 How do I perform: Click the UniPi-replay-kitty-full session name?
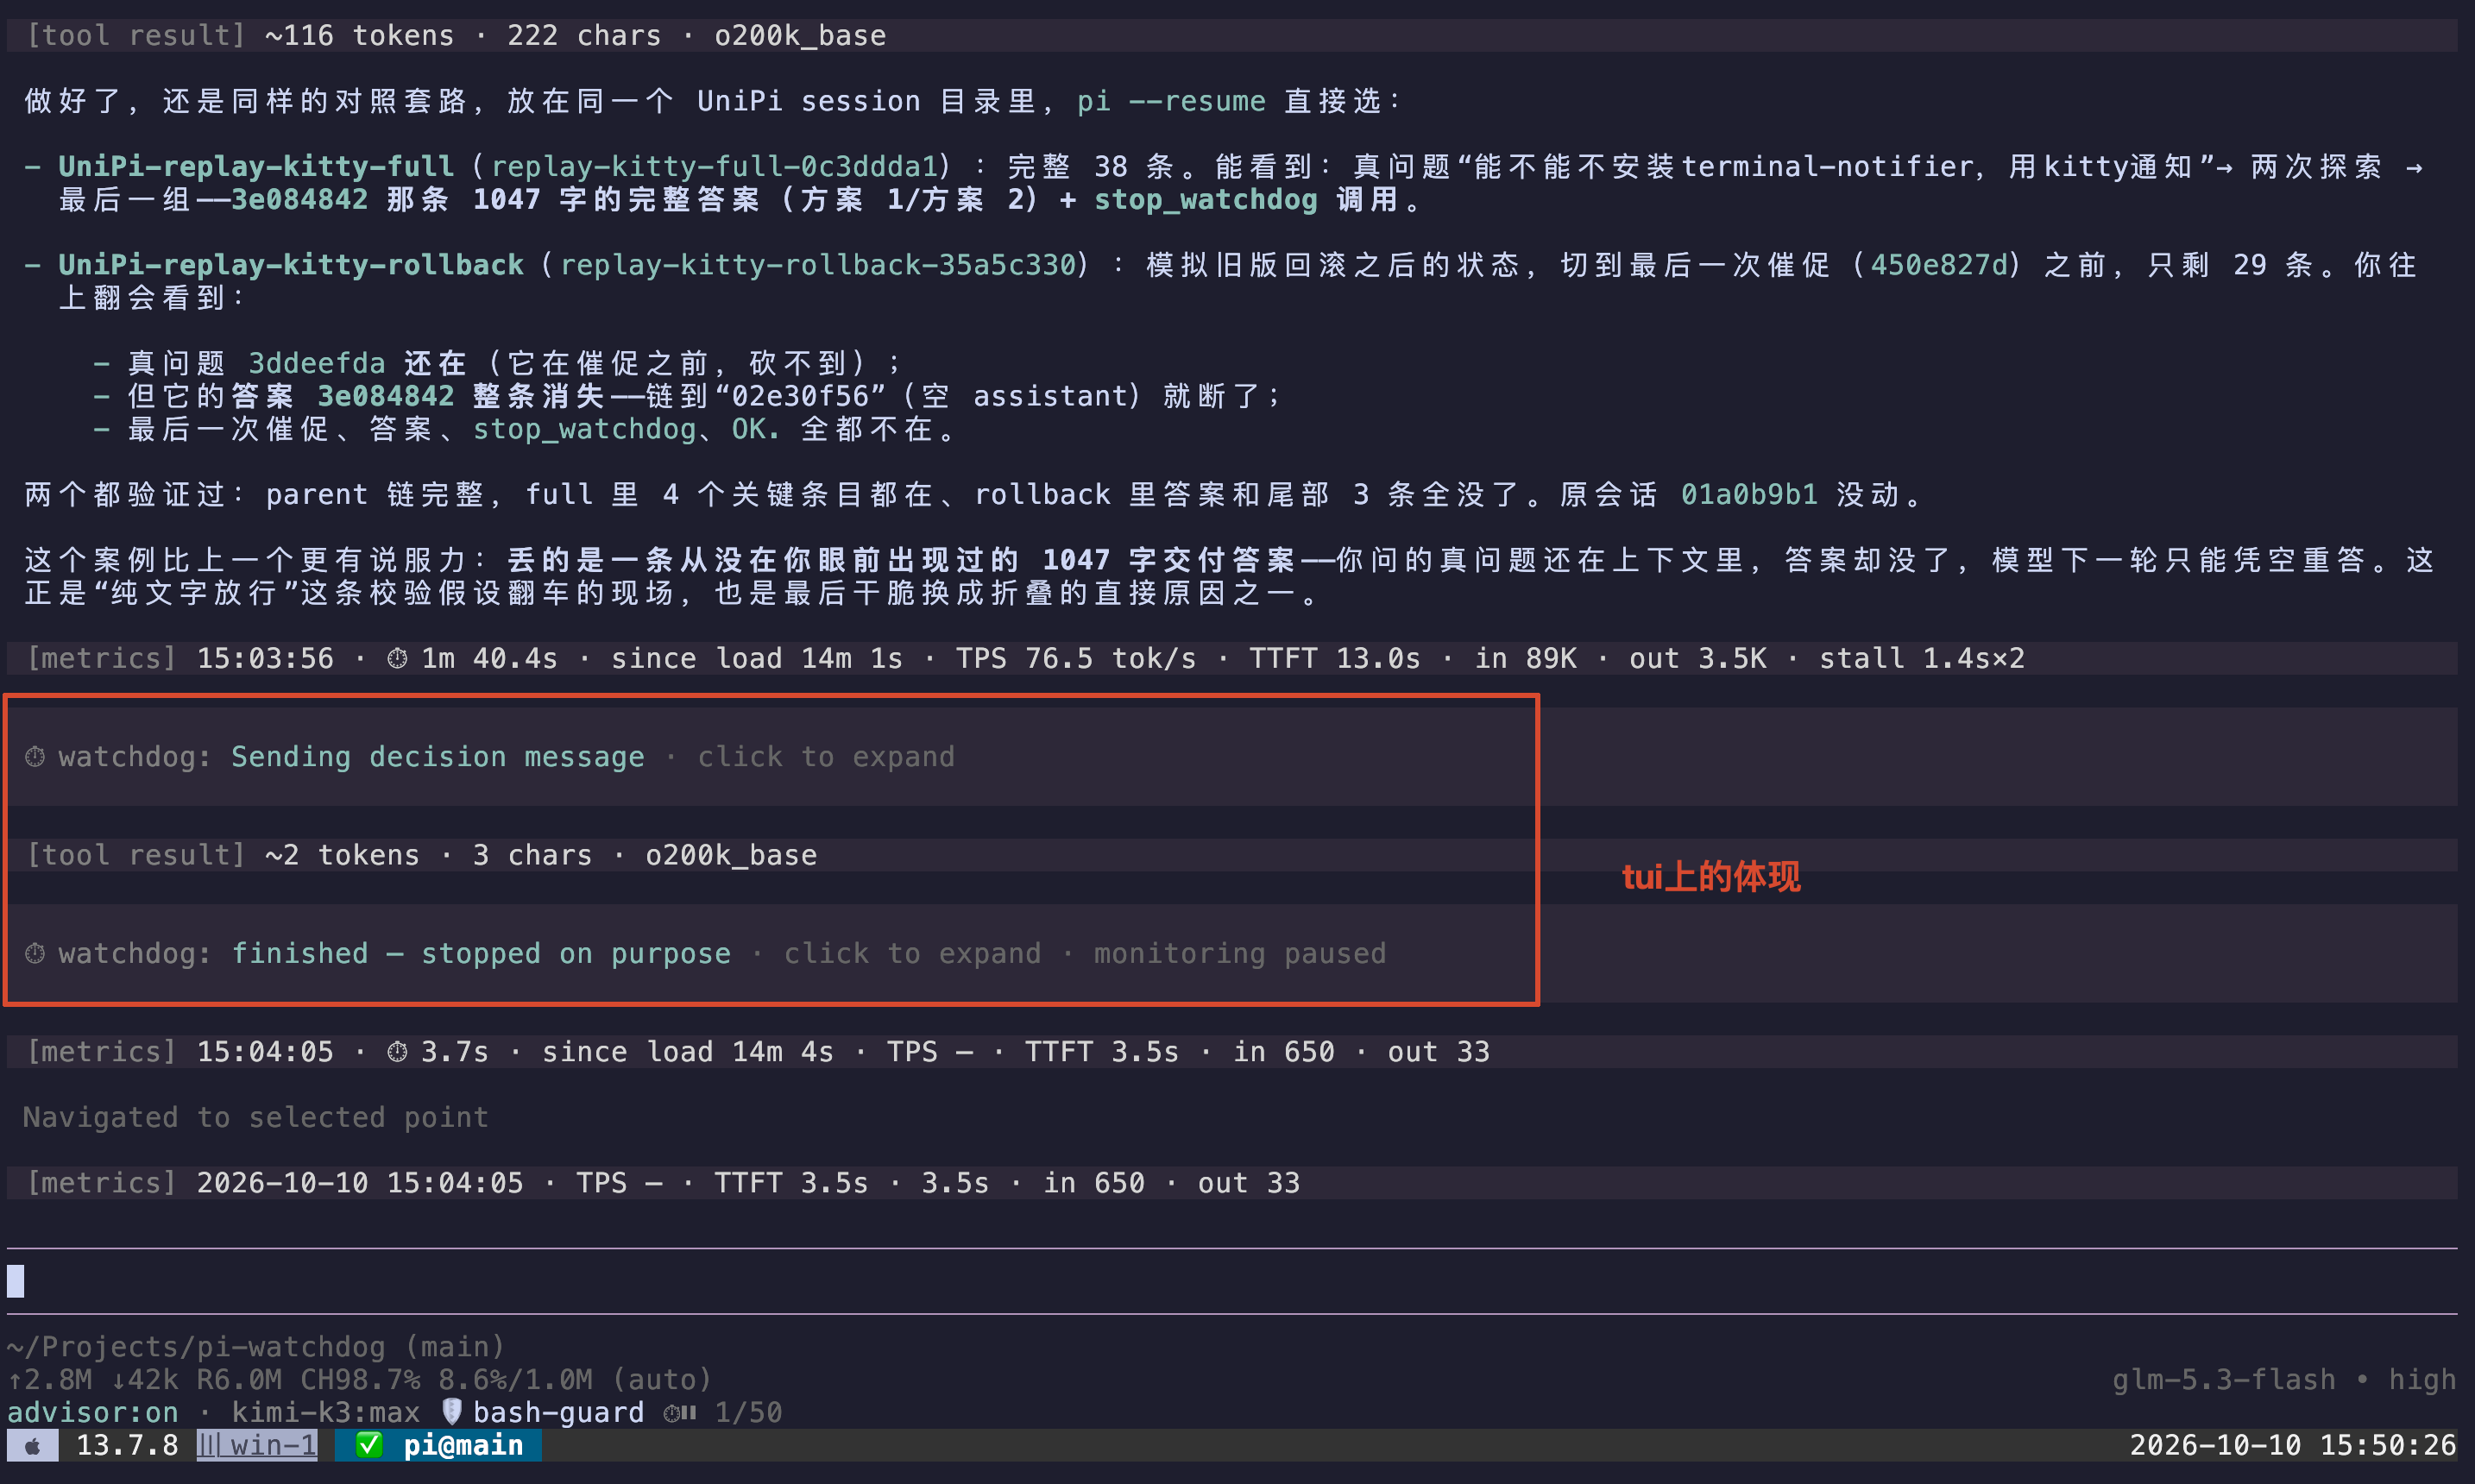(256, 166)
